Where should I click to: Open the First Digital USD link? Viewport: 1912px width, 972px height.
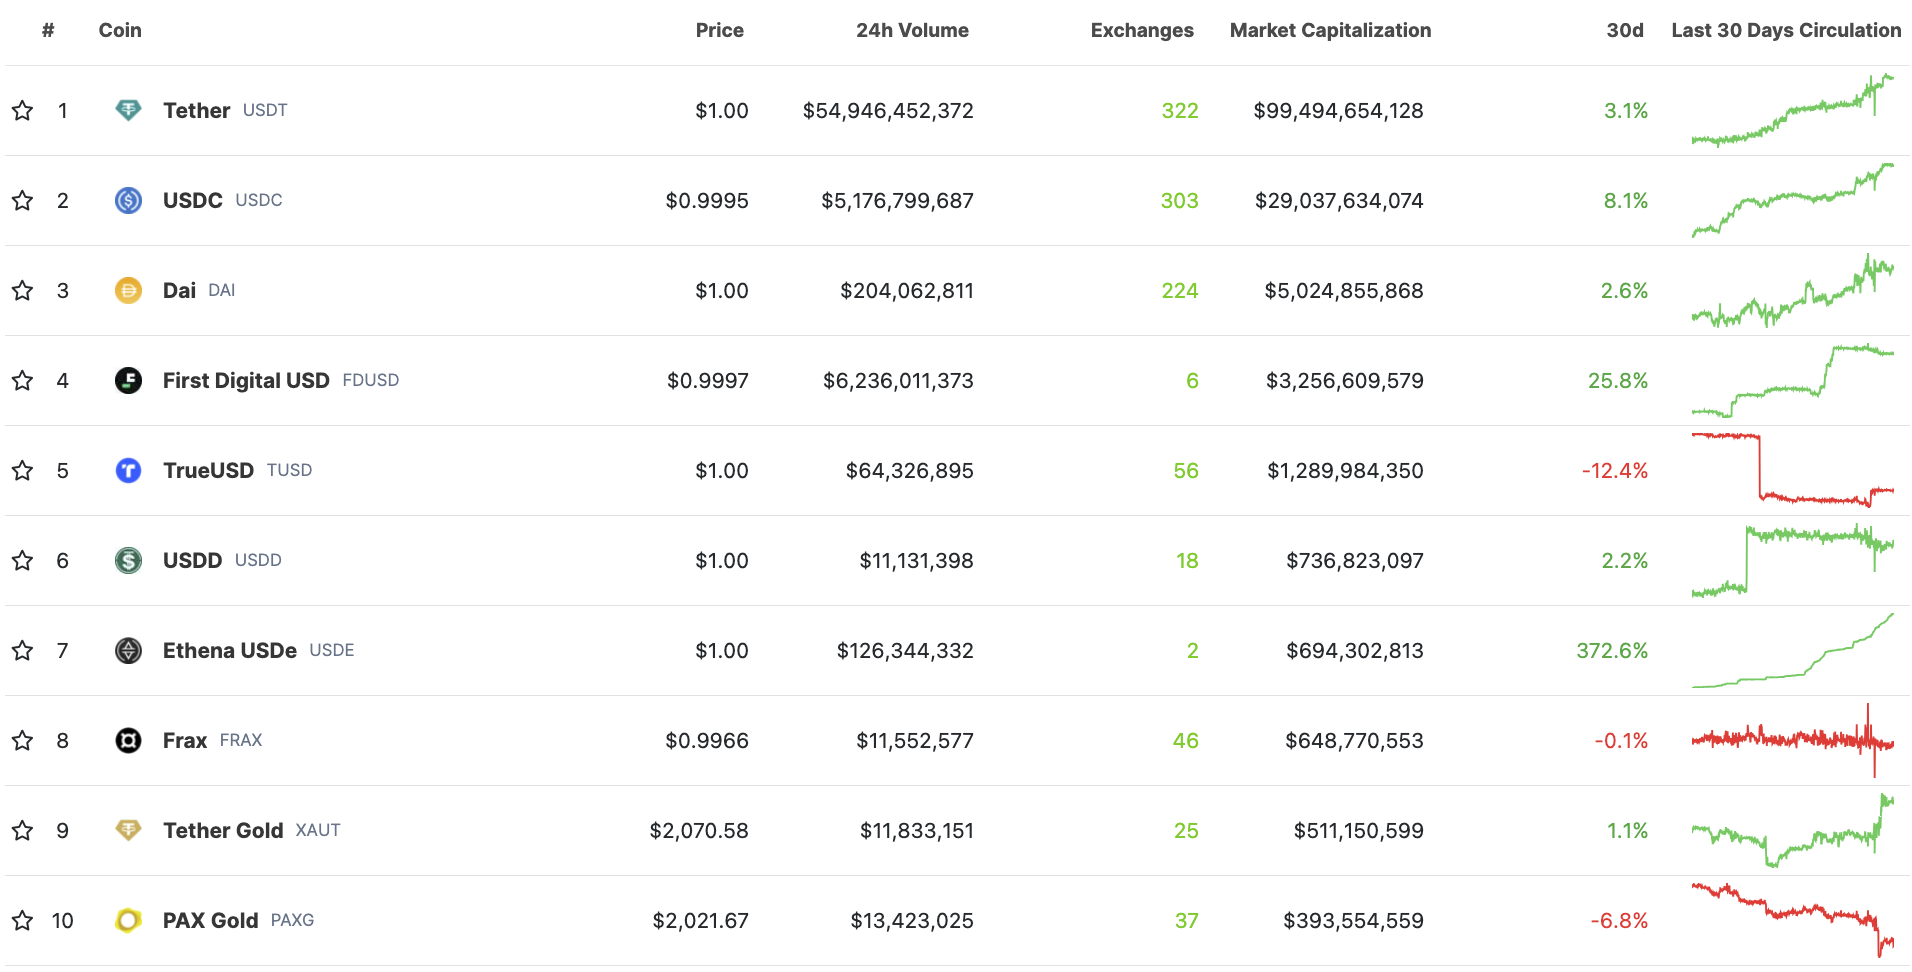pos(246,380)
